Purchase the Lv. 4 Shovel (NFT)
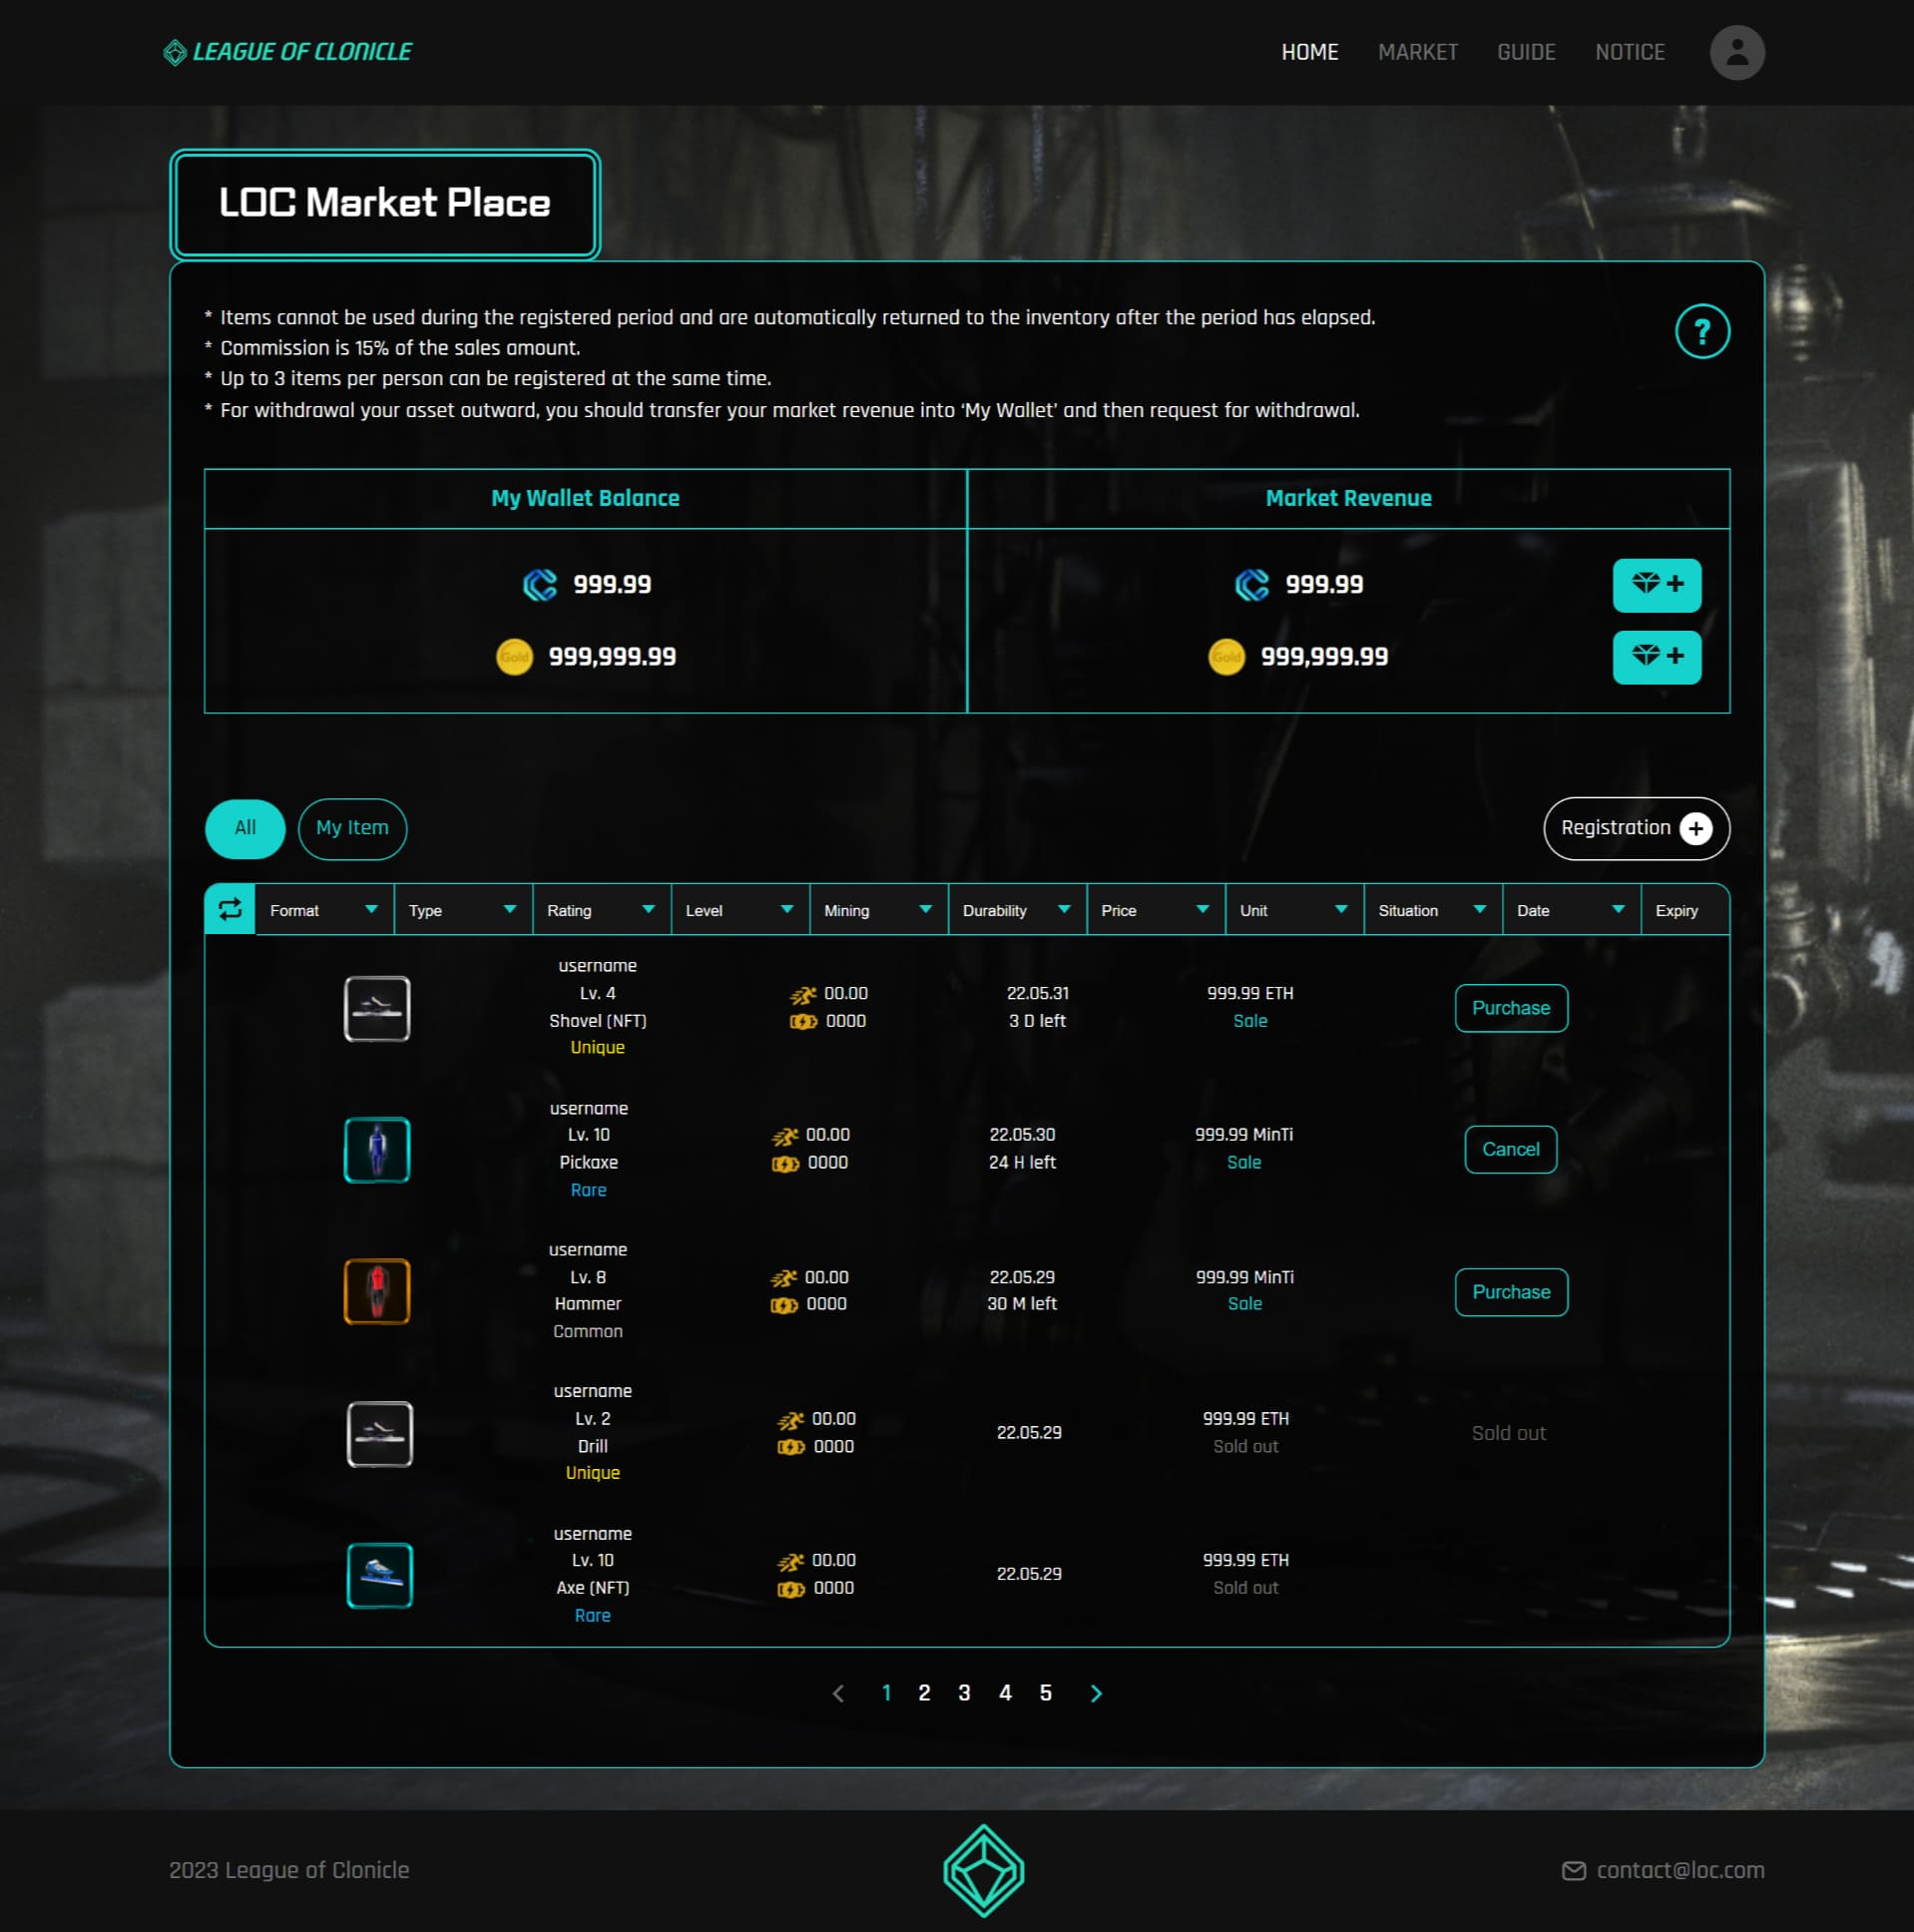 1510,1008
